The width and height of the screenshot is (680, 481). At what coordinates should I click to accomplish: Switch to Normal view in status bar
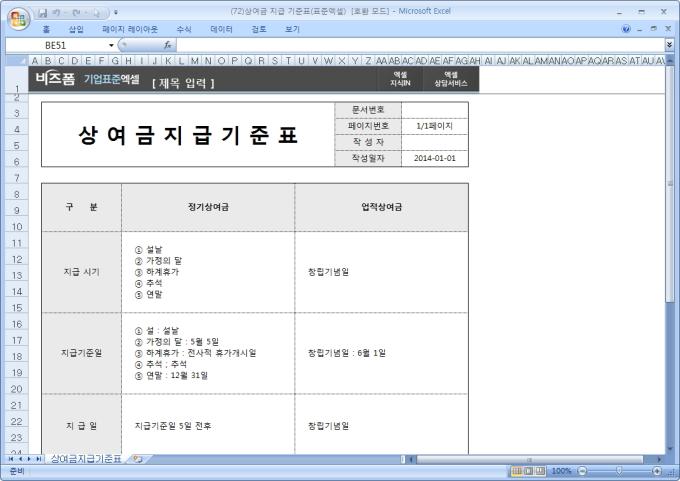(x=516, y=471)
